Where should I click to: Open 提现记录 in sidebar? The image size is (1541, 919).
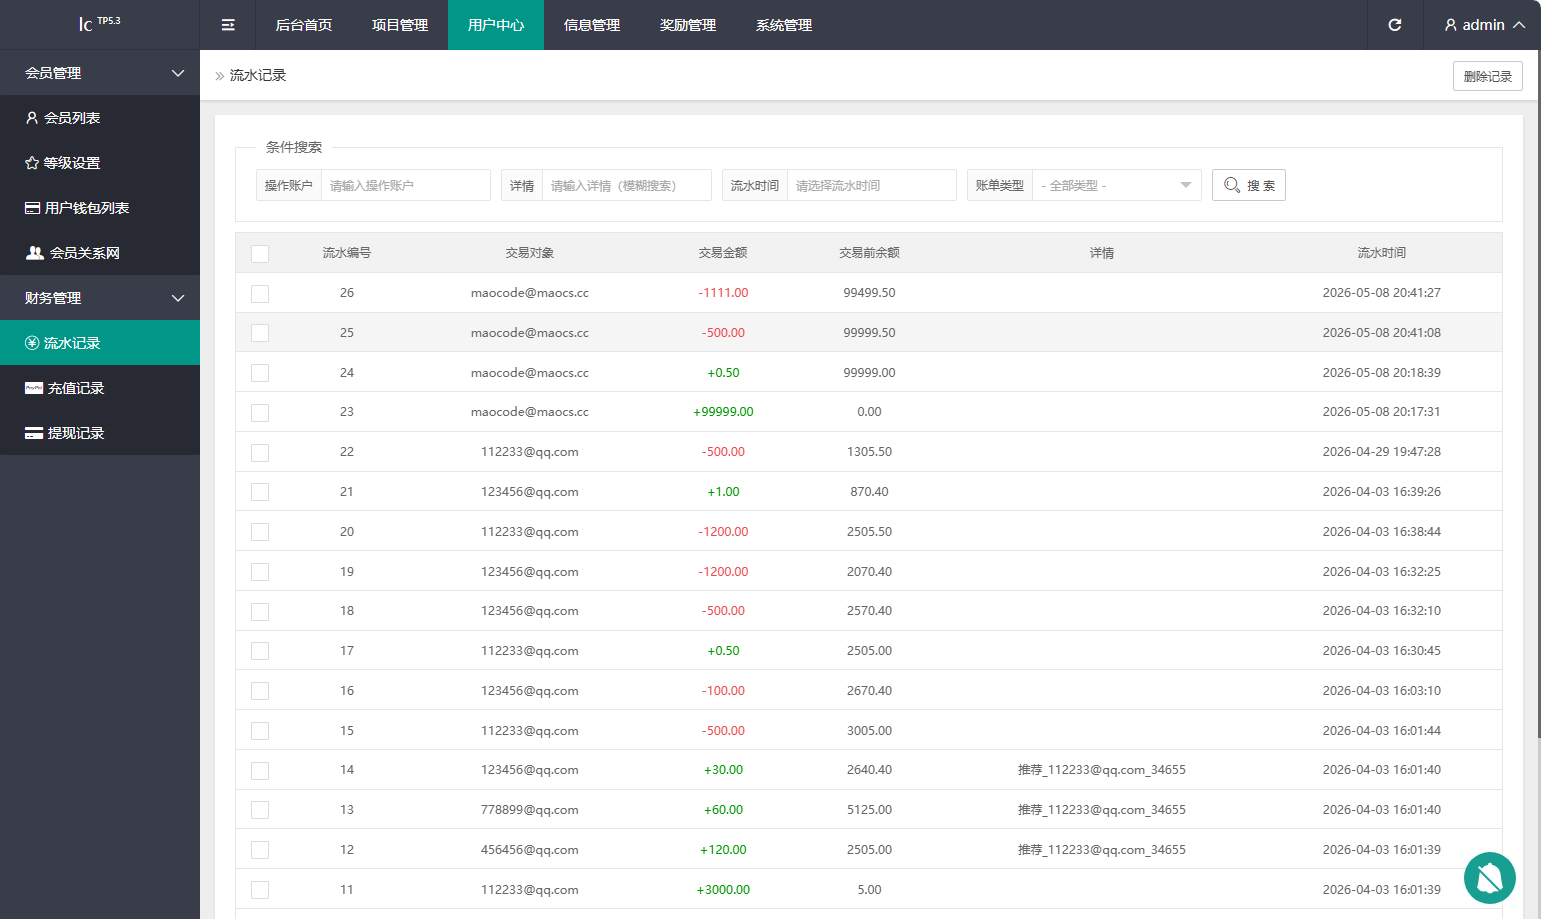pyautogui.click(x=100, y=433)
